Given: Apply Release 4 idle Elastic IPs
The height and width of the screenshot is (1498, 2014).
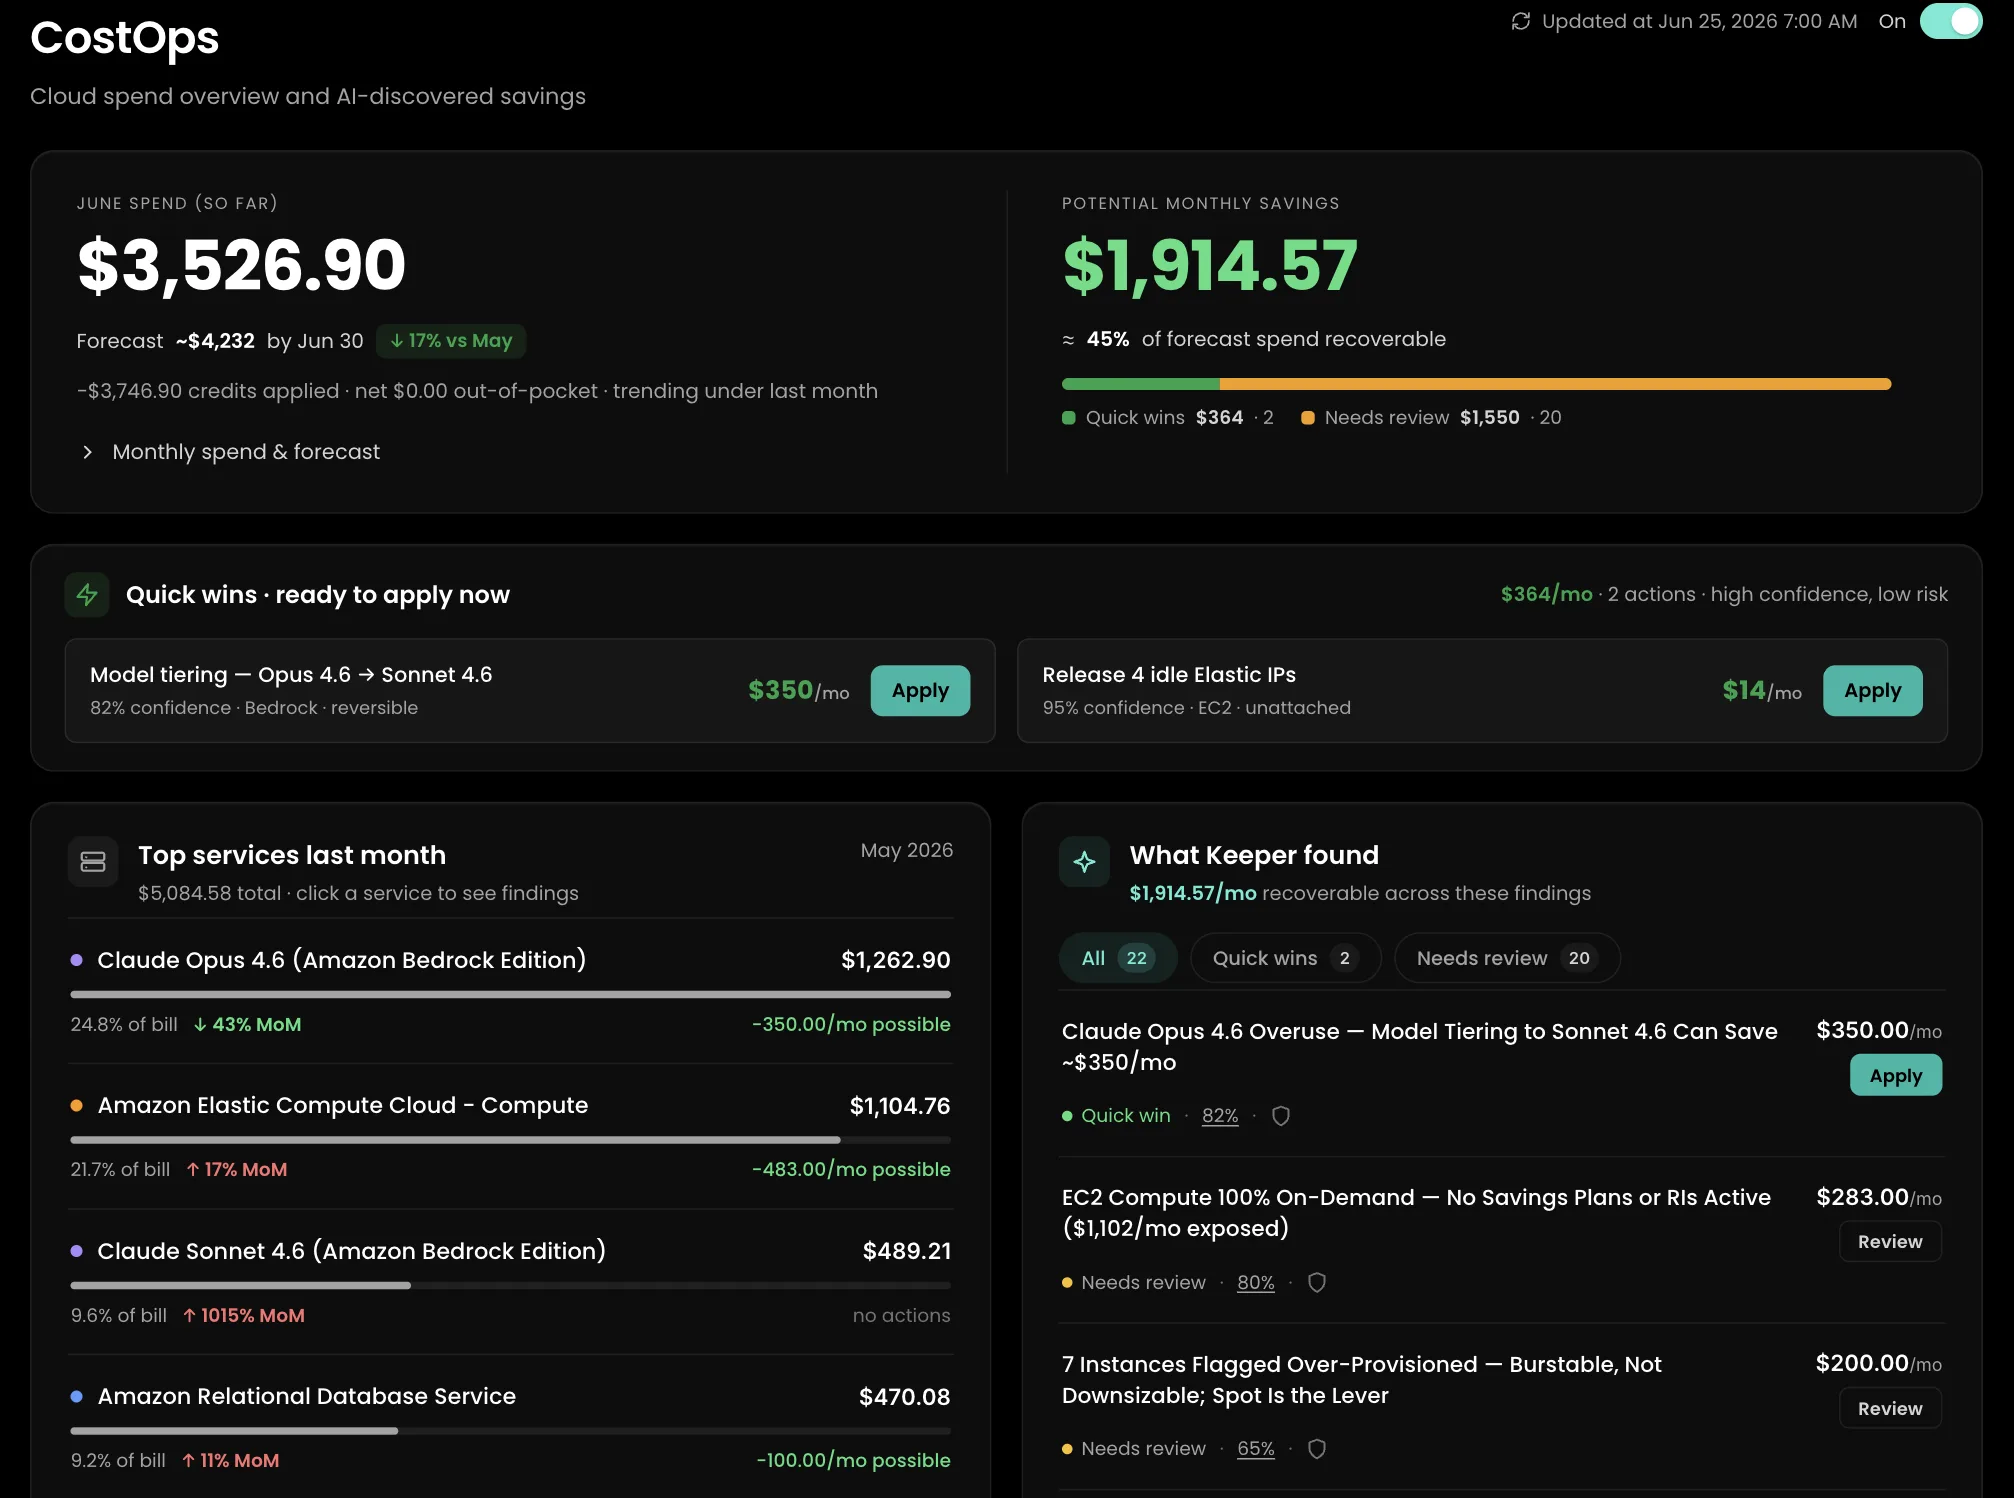Looking at the screenshot, I should 1872,690.
